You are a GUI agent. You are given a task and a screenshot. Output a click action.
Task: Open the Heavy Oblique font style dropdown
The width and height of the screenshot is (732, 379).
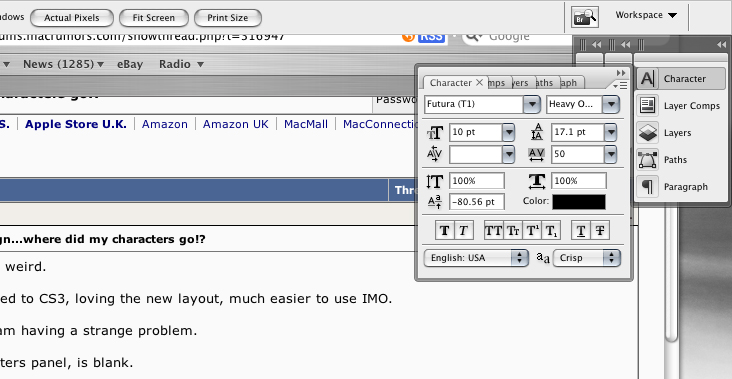click(611, 104)
